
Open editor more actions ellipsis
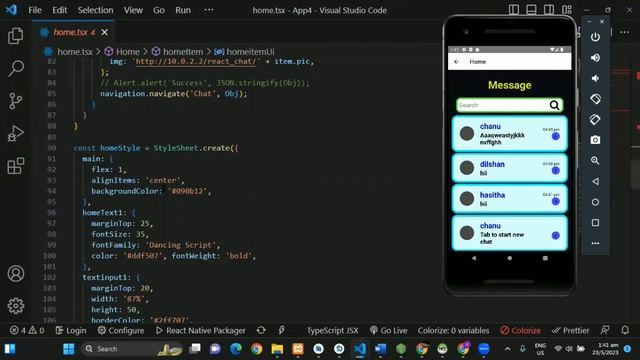[624, 32]
